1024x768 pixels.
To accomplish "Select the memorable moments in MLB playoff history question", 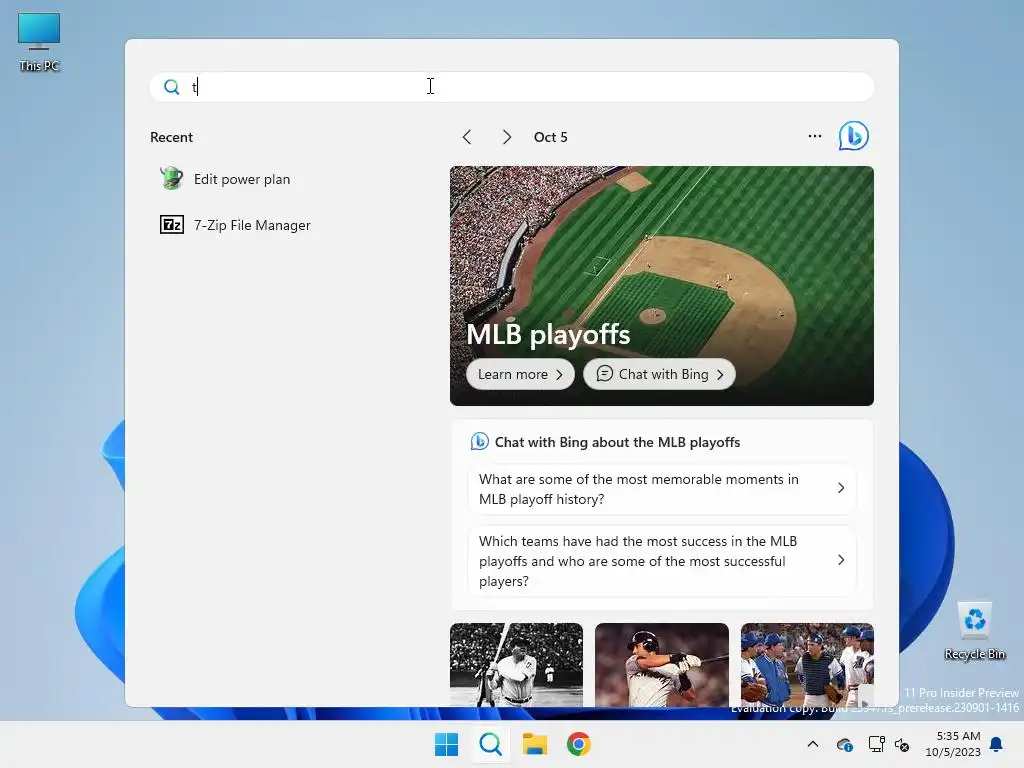I will click(662, 489).
